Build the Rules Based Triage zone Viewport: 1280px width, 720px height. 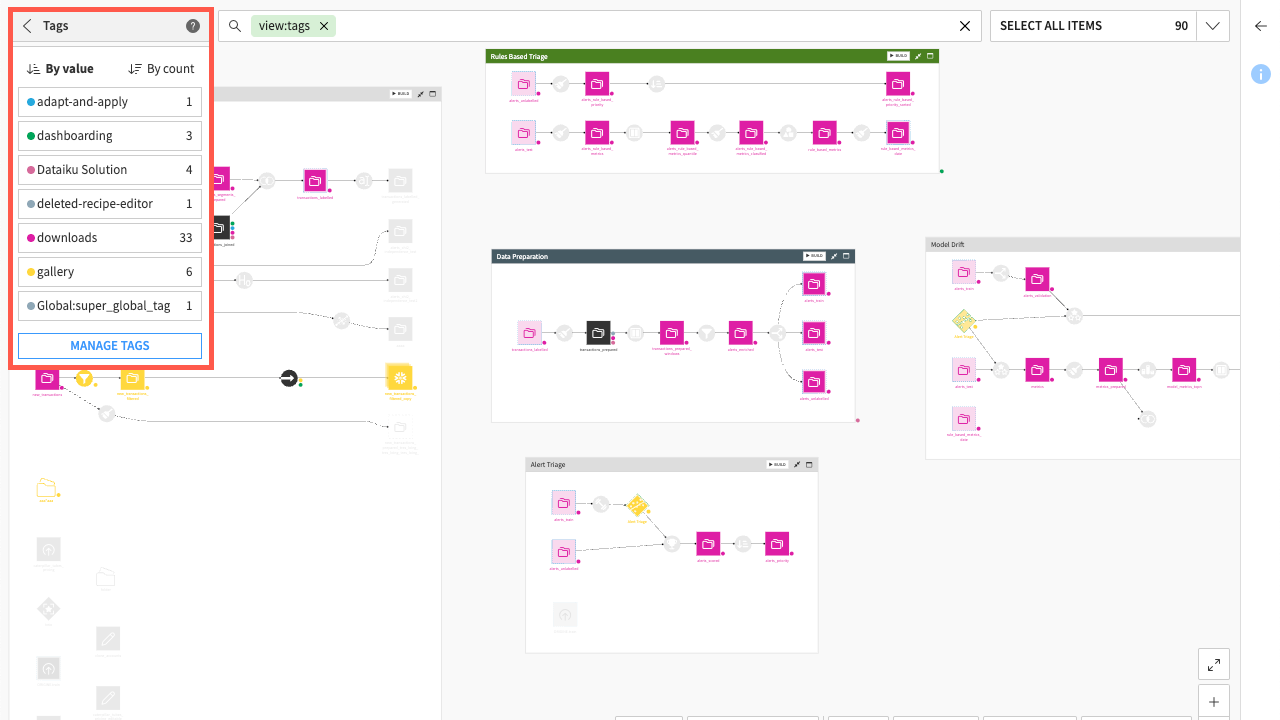[x=898, y=57]
